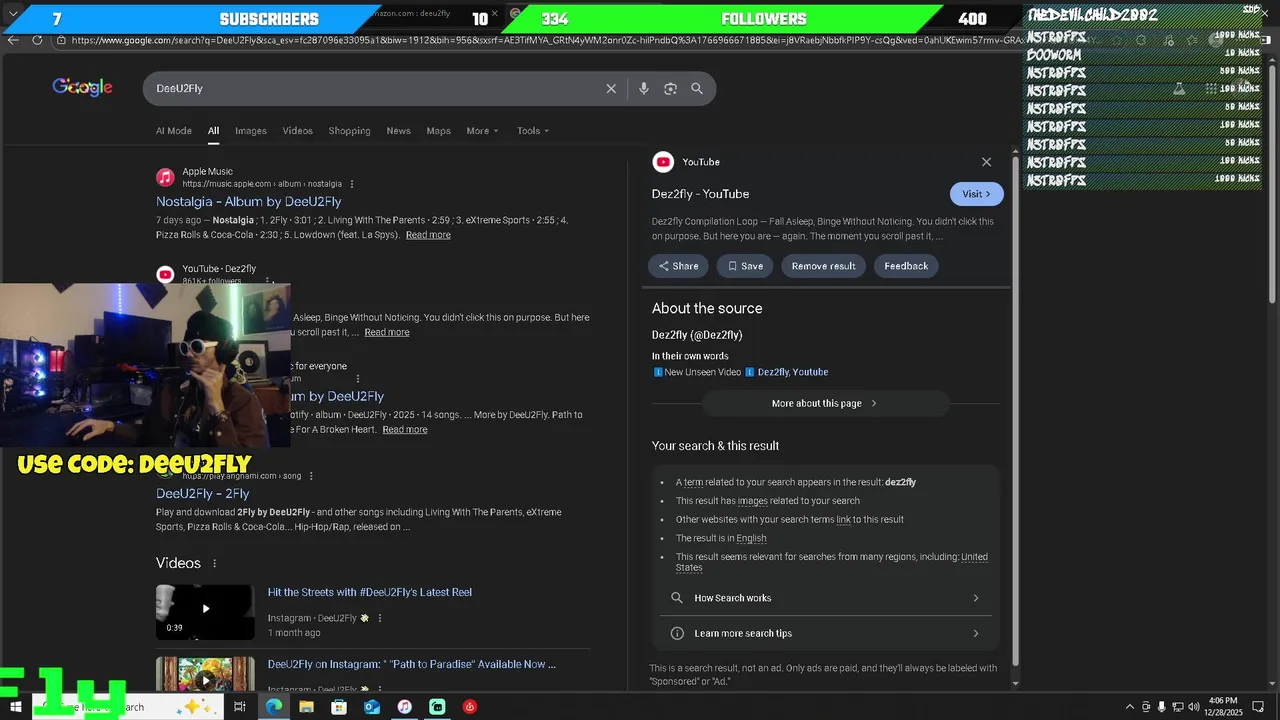The height and width of the screenshot is (720, 1280).
Task: Open options for the Anghami result
Action: pyautogui.click(x=311, y=476)
